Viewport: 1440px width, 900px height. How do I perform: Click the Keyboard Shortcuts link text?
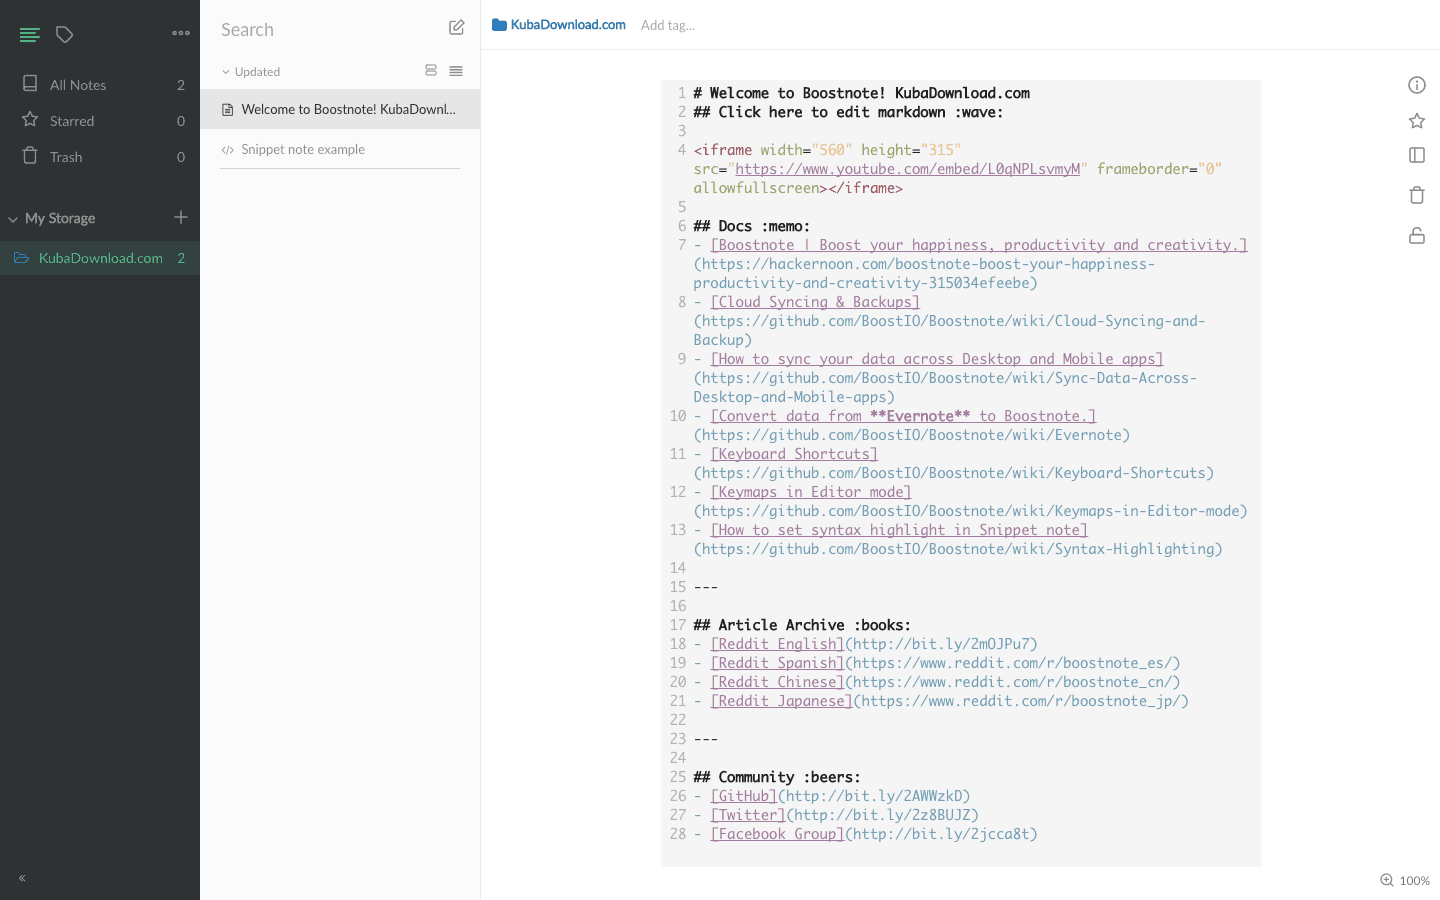click(x=794, y=454)
